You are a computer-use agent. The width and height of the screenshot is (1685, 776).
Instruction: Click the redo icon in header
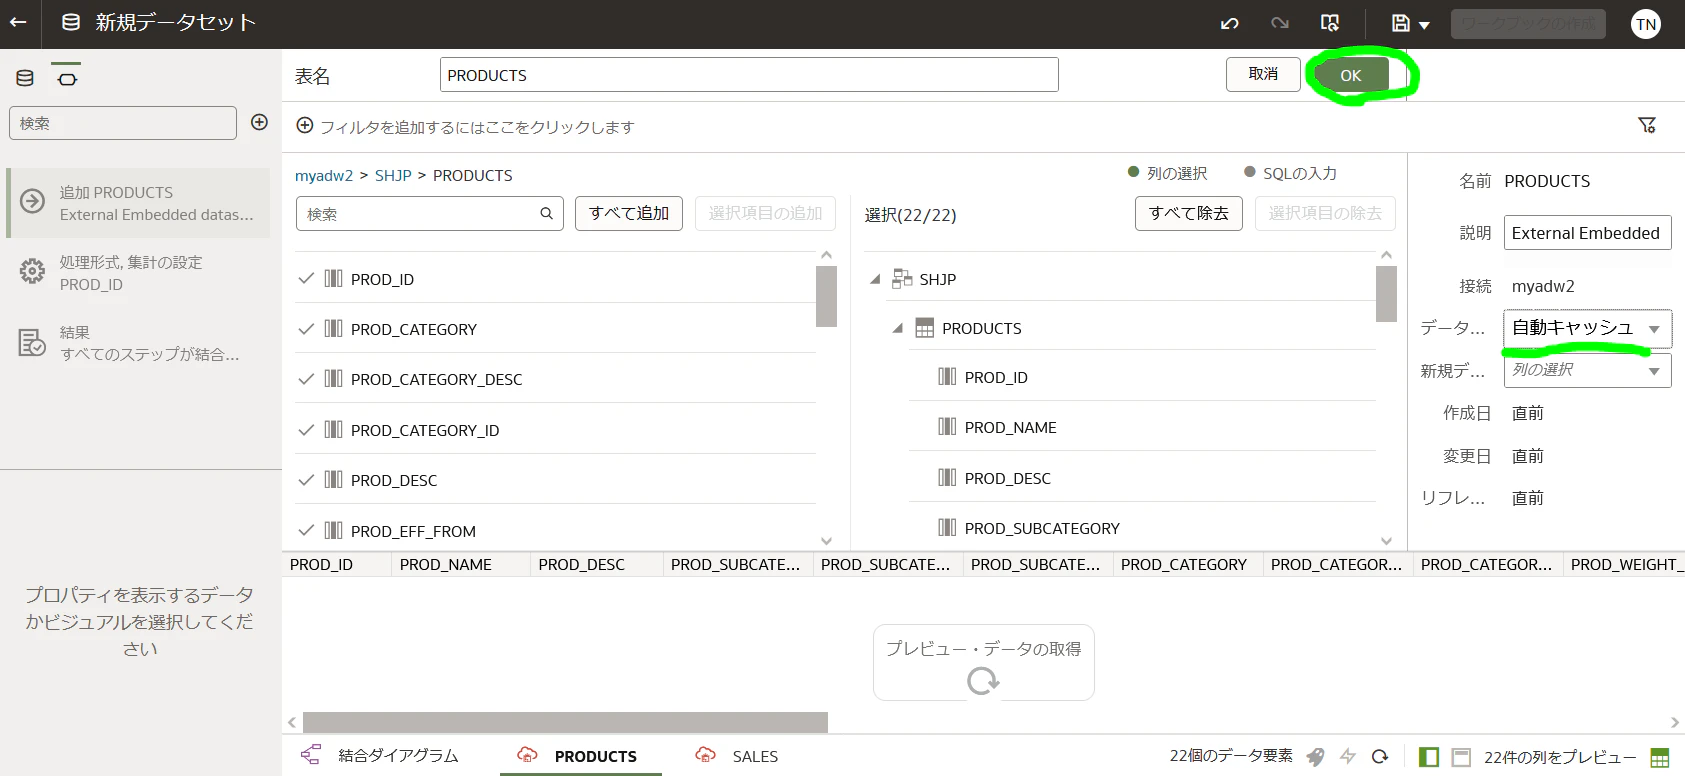(1280, 23)
